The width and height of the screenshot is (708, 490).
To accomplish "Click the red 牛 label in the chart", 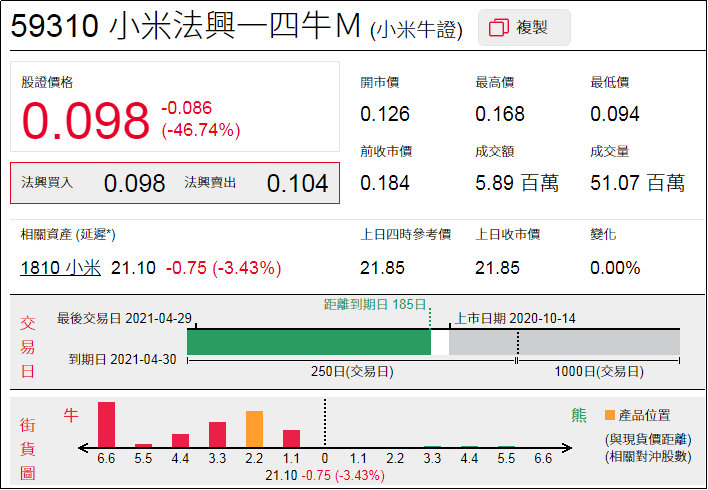I will (x=71, y=415).
